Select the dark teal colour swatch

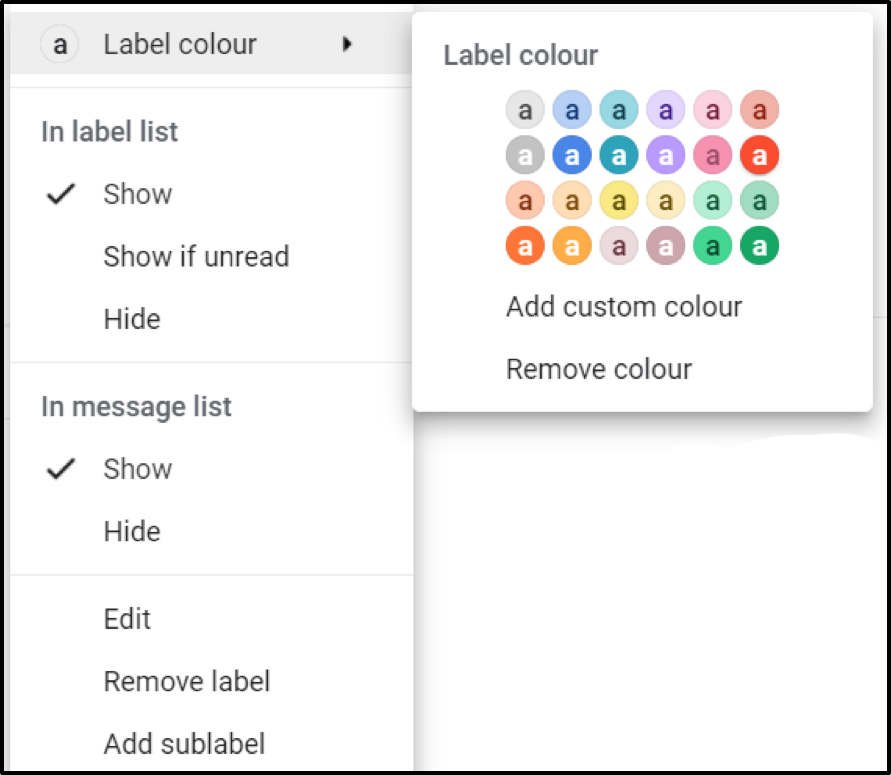coord(619,155)
